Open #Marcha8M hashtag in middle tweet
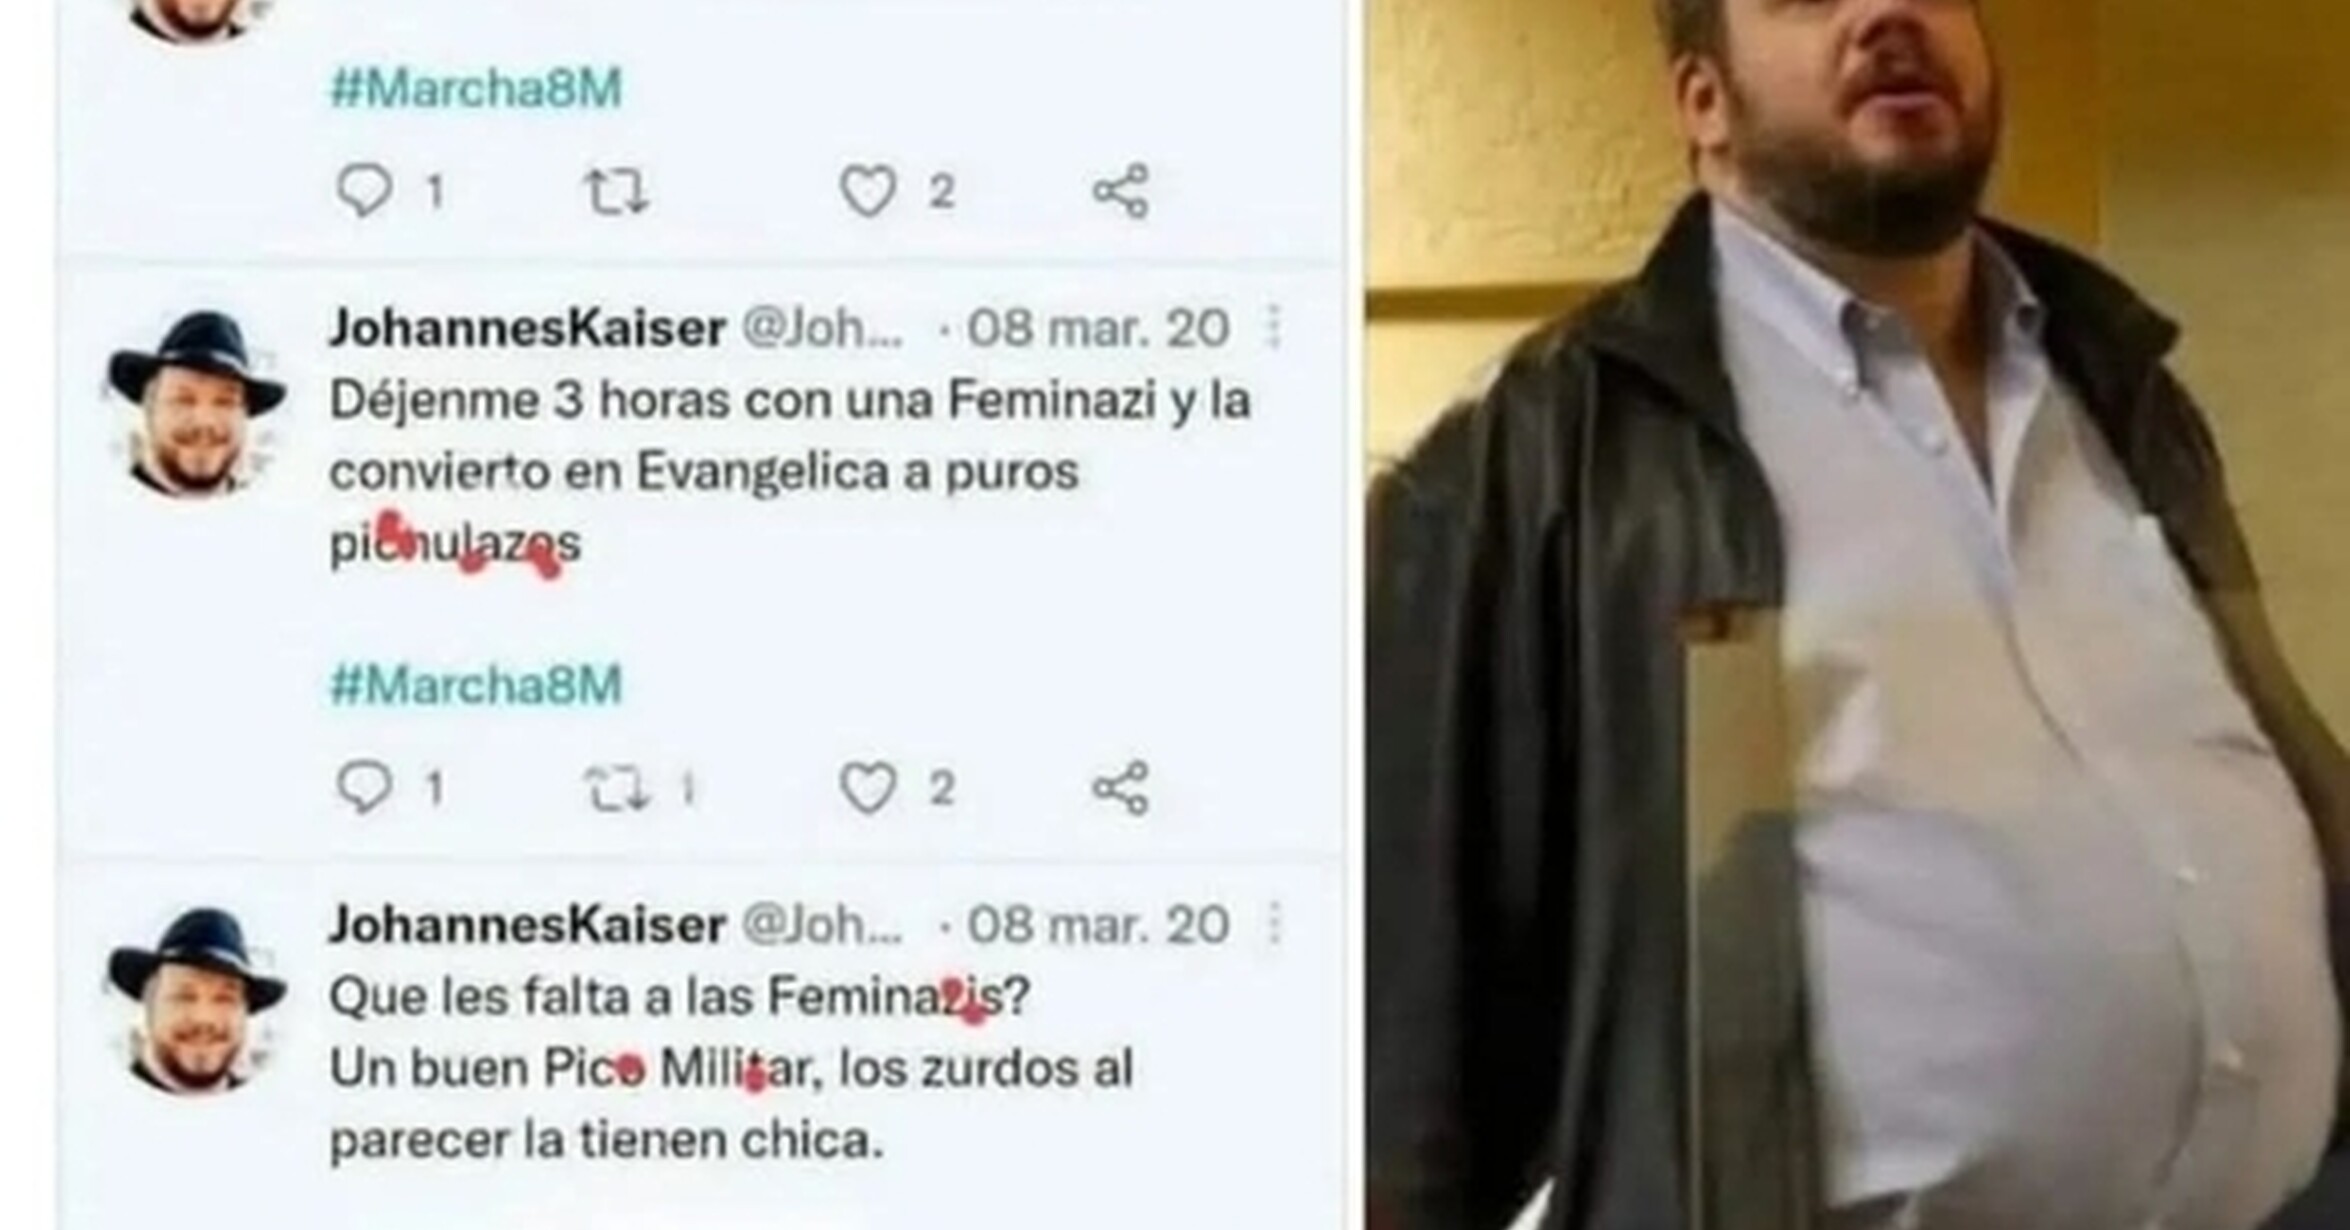2350x1230 pixels. tap(476, 685)
